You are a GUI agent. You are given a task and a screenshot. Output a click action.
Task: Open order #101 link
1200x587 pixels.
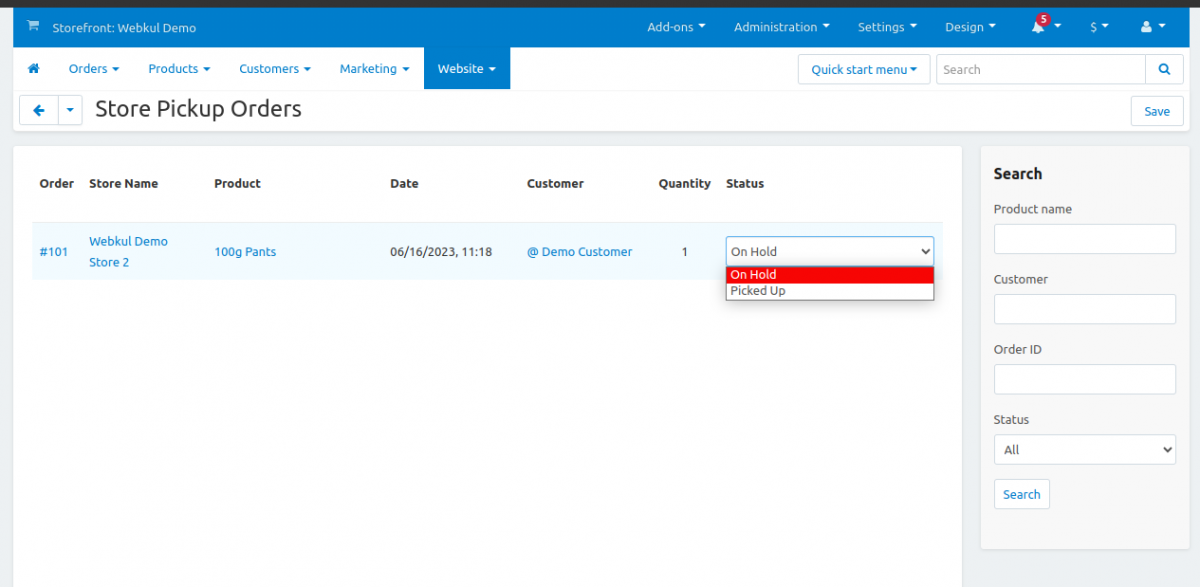(54, 252)
